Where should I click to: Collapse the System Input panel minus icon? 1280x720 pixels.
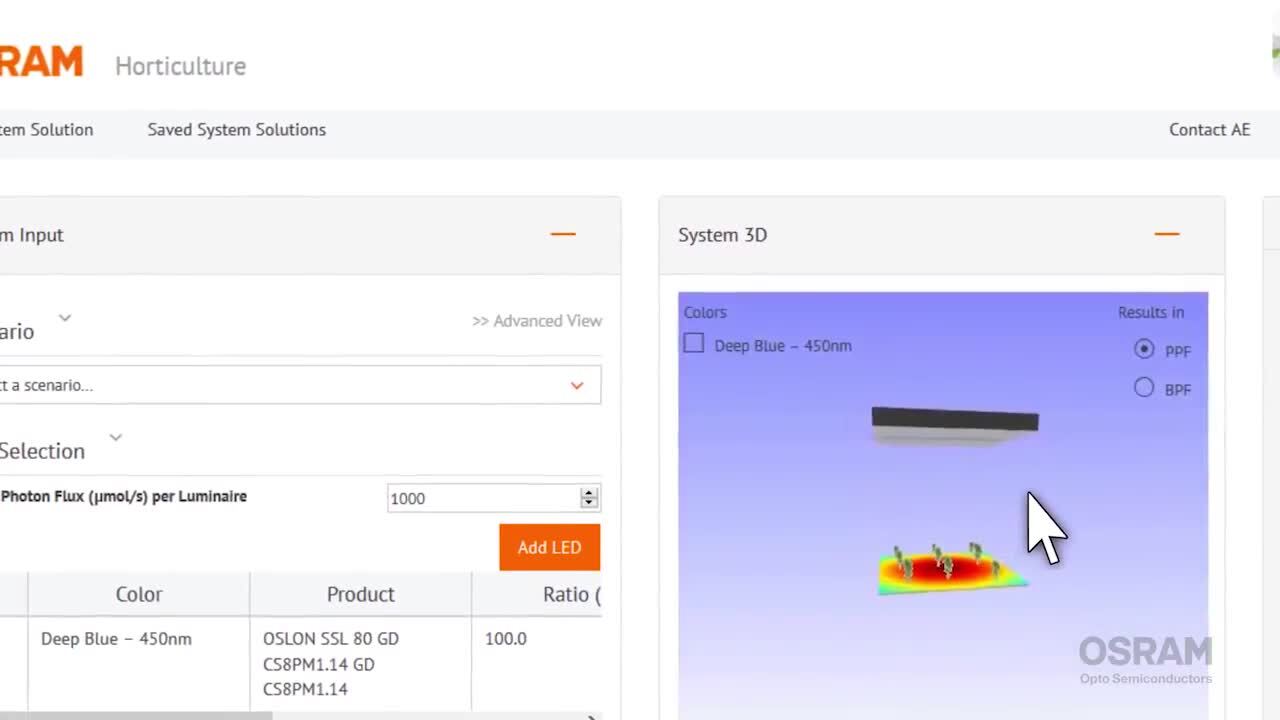(563, 234)
